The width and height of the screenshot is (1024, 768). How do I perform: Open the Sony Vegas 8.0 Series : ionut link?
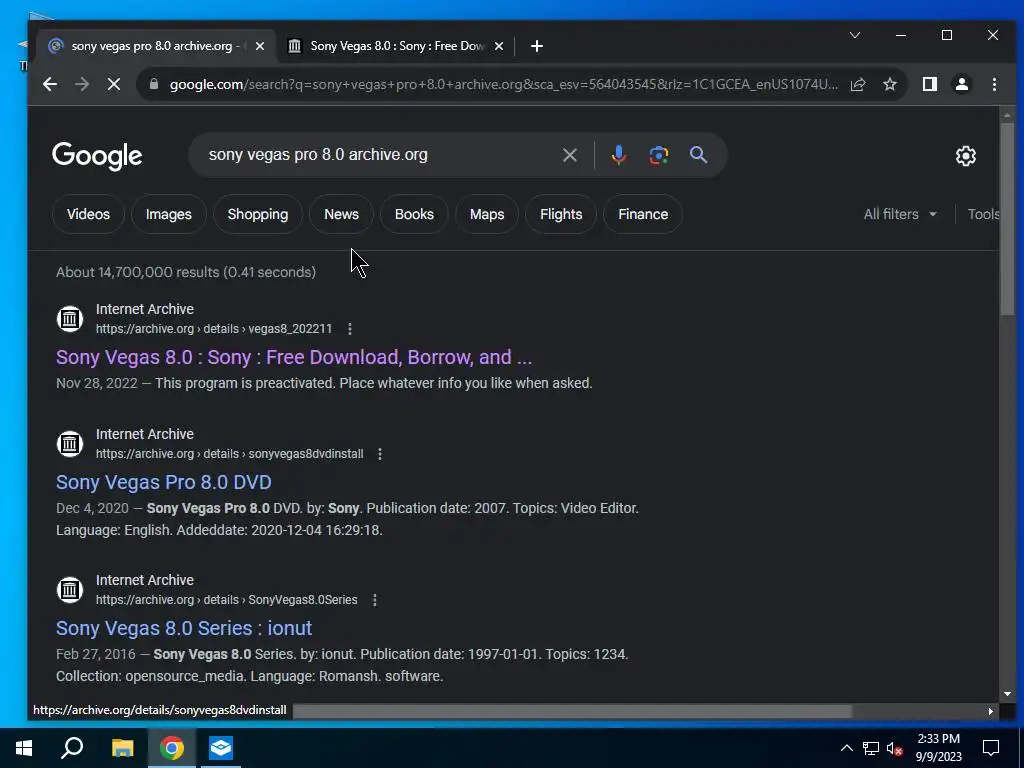(x=184, y=628)
